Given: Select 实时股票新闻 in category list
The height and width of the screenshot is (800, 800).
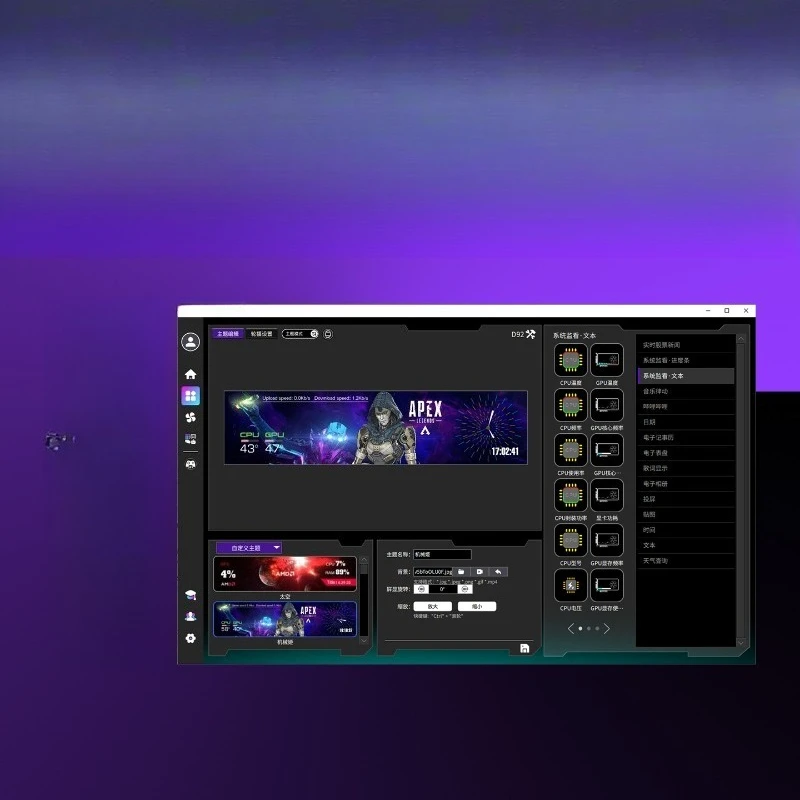Looking at the screenshot, I should click(x=686, y=345).
